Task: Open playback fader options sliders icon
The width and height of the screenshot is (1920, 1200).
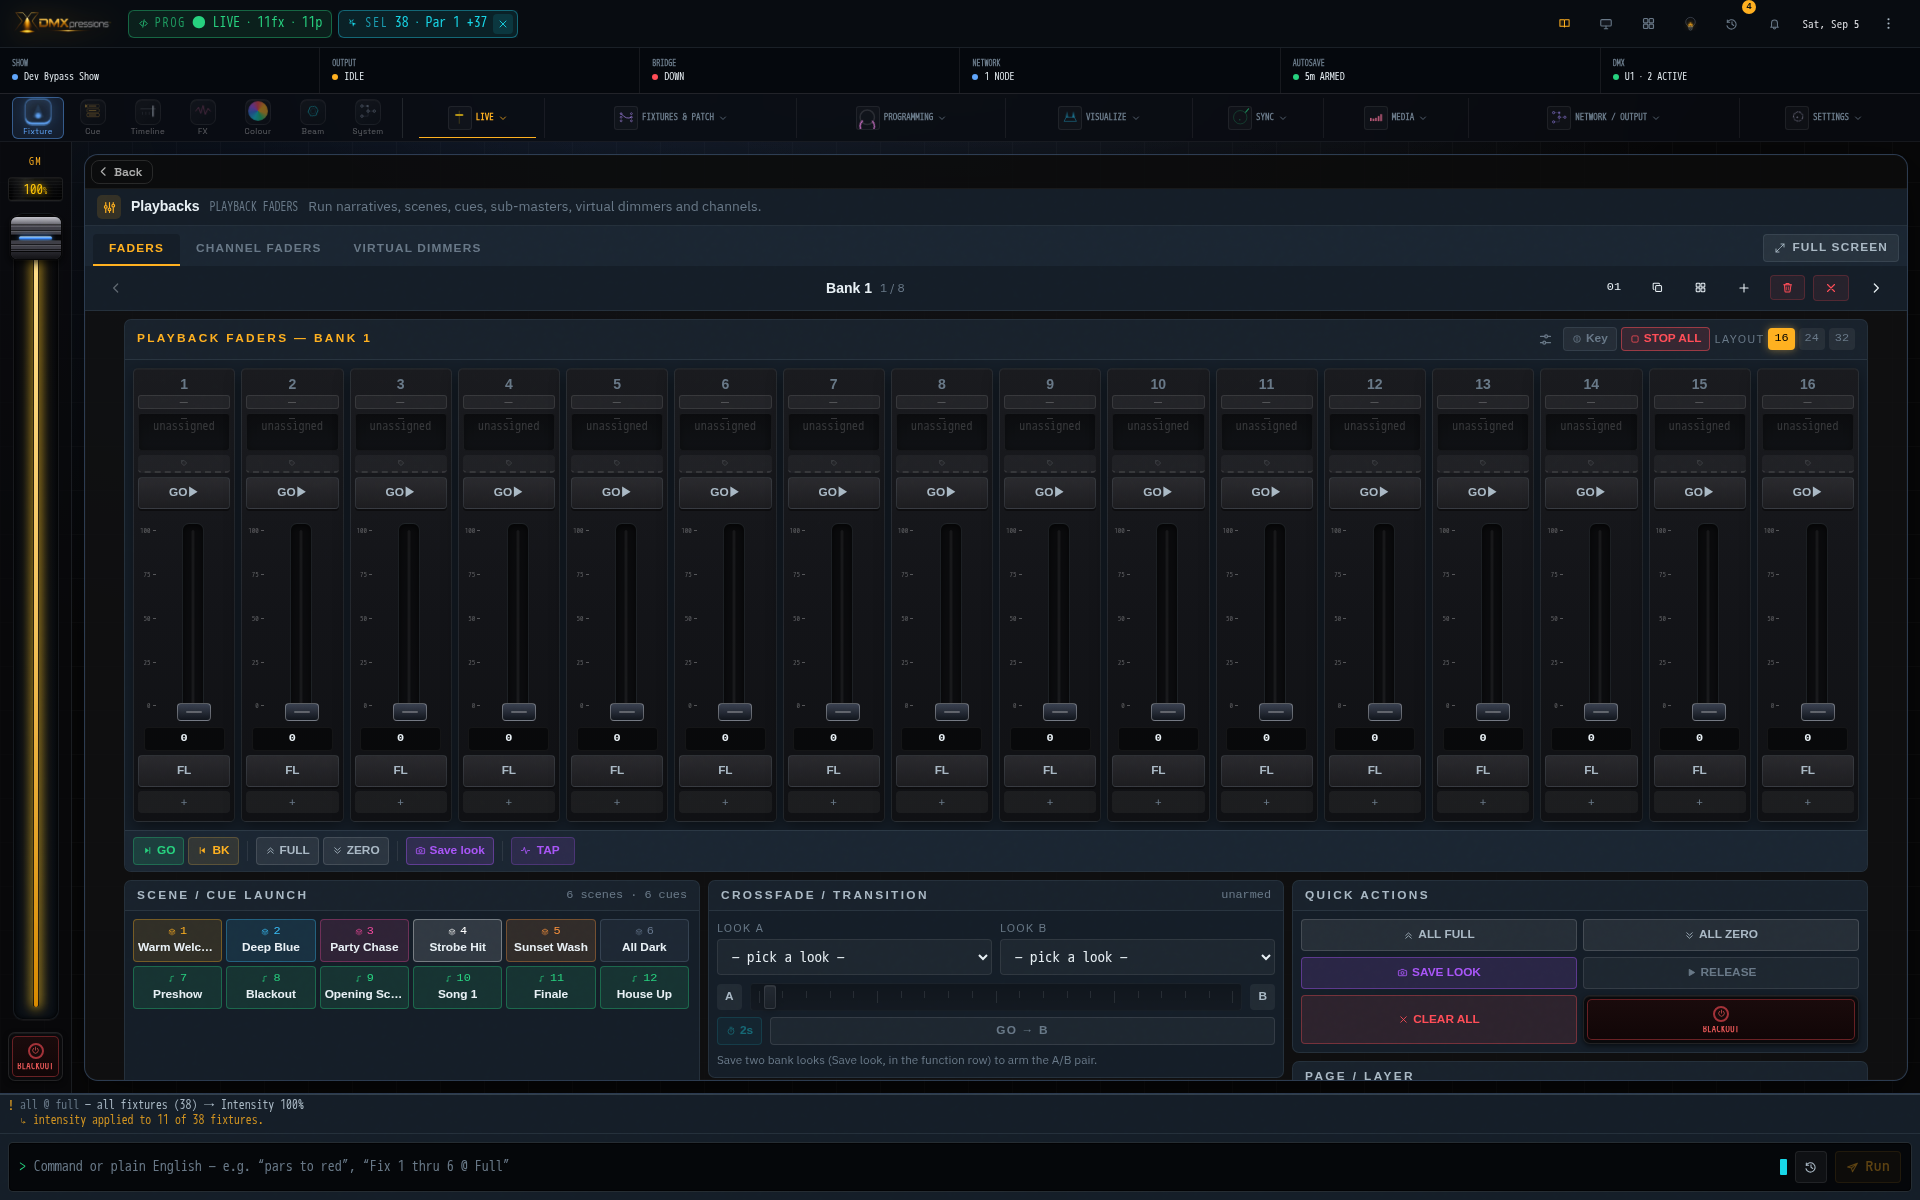Action: click(1545, 339)
